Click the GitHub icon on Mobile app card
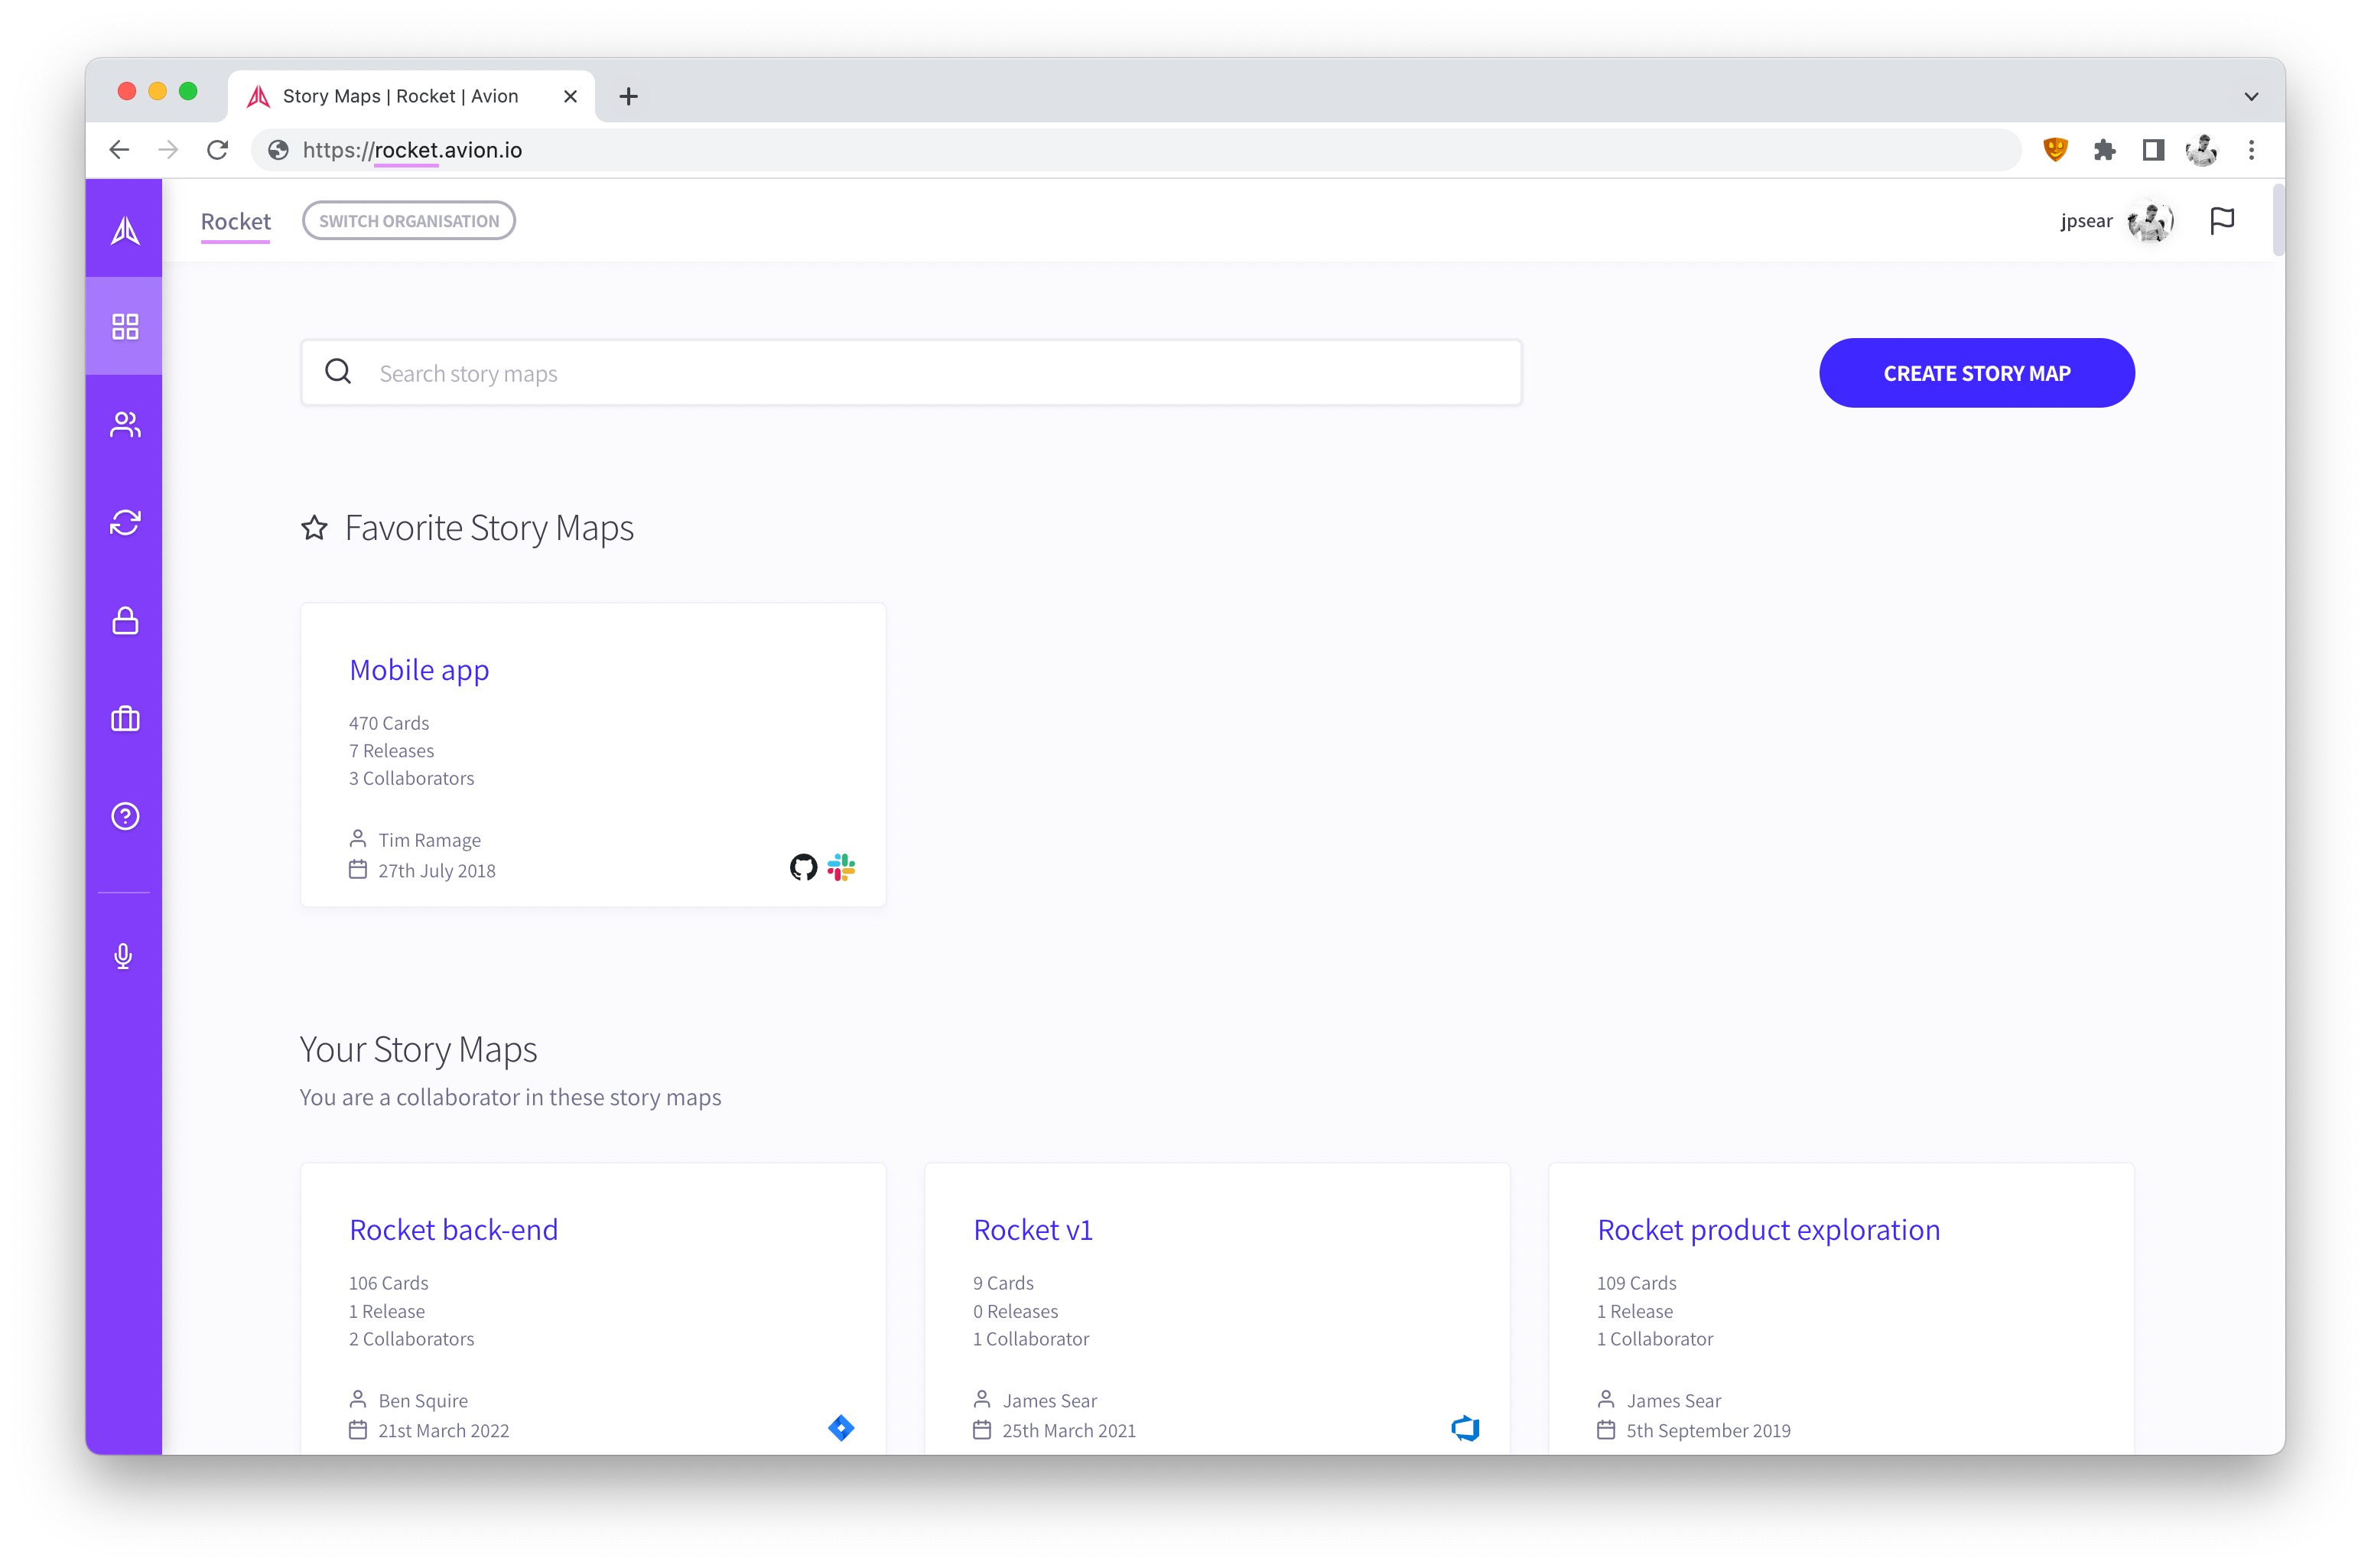 click(x=803, y=867)
